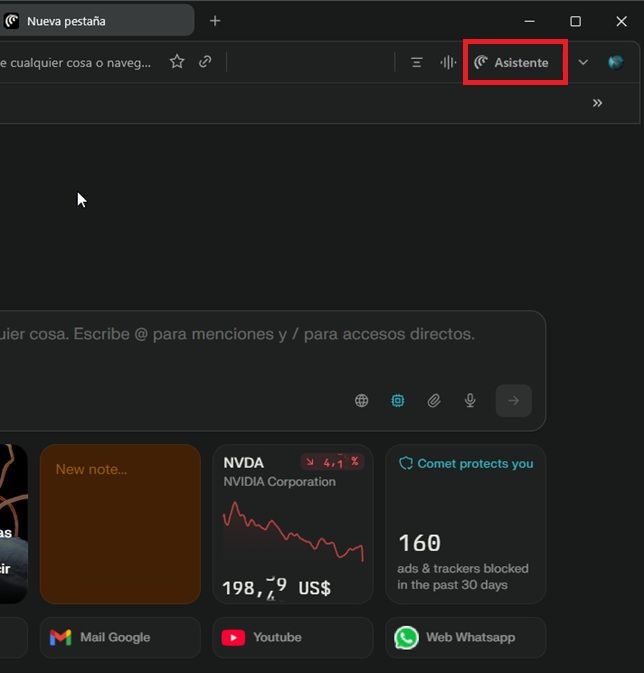Click the three-lines summary icon in toolbar
The height and width of the screenshot is (673, 644).
[x=417, y=62]
